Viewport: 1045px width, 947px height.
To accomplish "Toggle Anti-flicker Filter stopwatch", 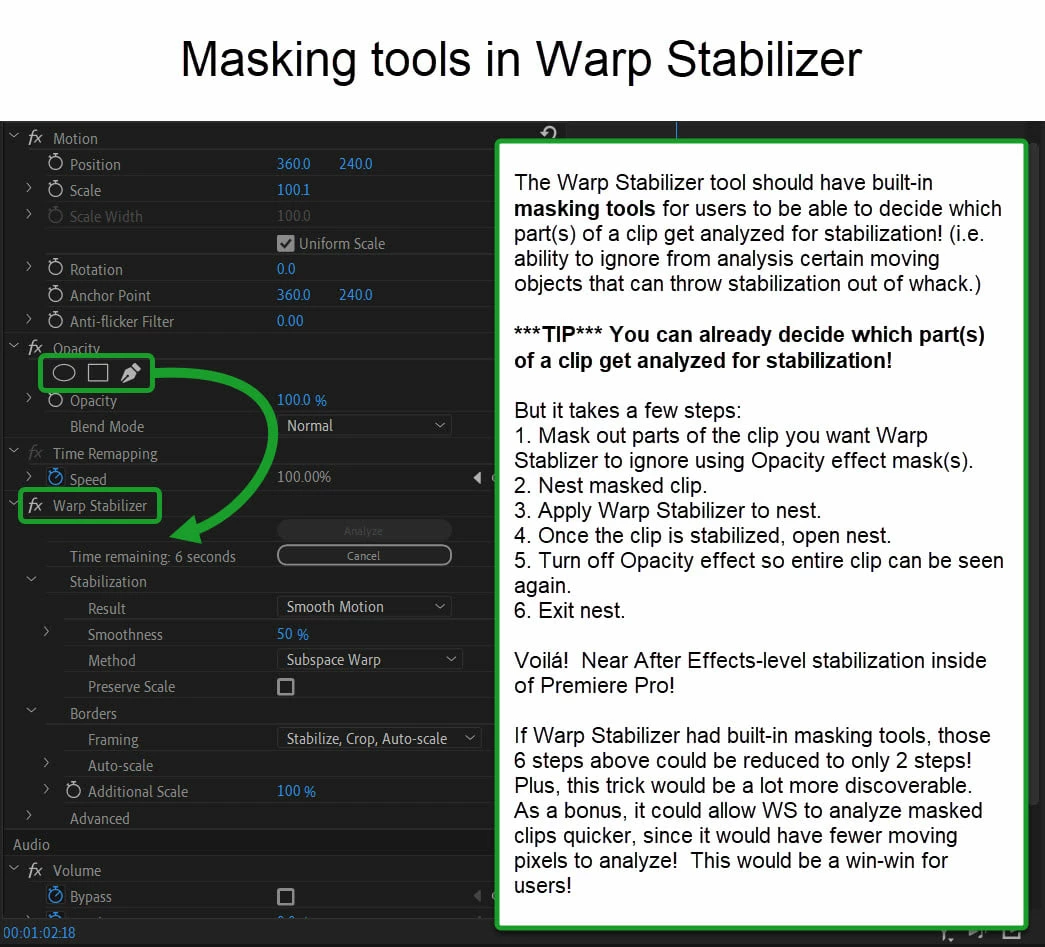I will [x=55, y=320].
